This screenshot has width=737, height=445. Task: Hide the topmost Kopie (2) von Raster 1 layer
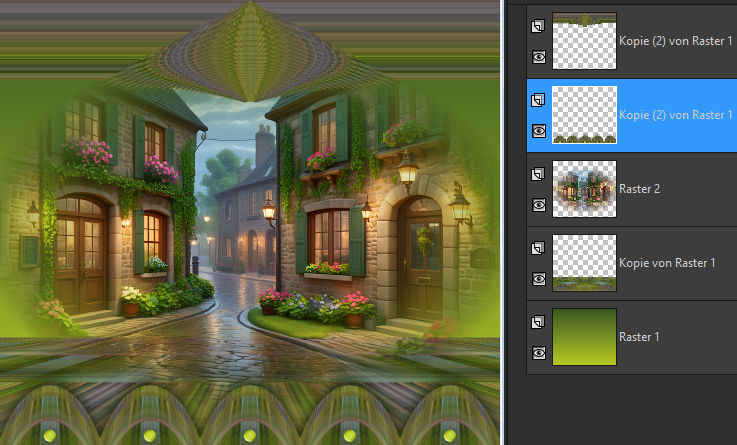[539, 57]
